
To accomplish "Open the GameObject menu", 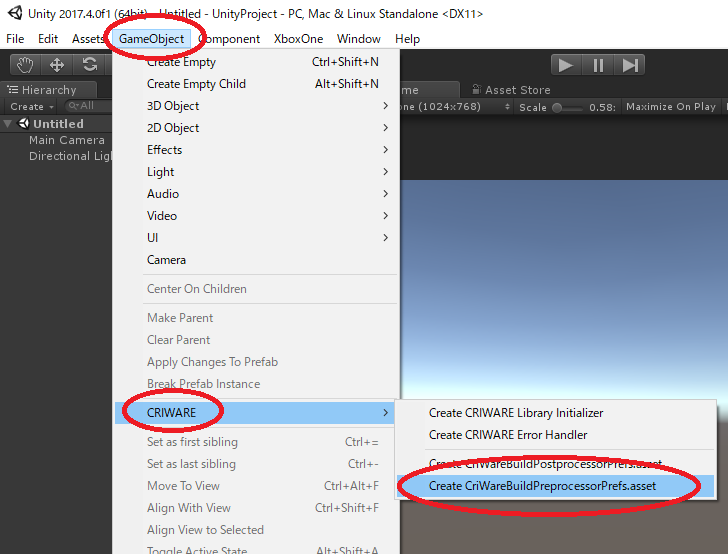I will click(x=151, y=39).
